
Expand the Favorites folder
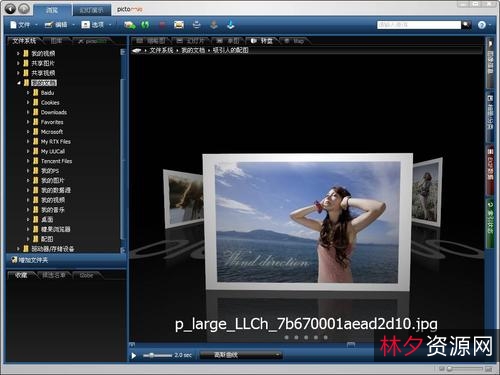pos(28,122)
